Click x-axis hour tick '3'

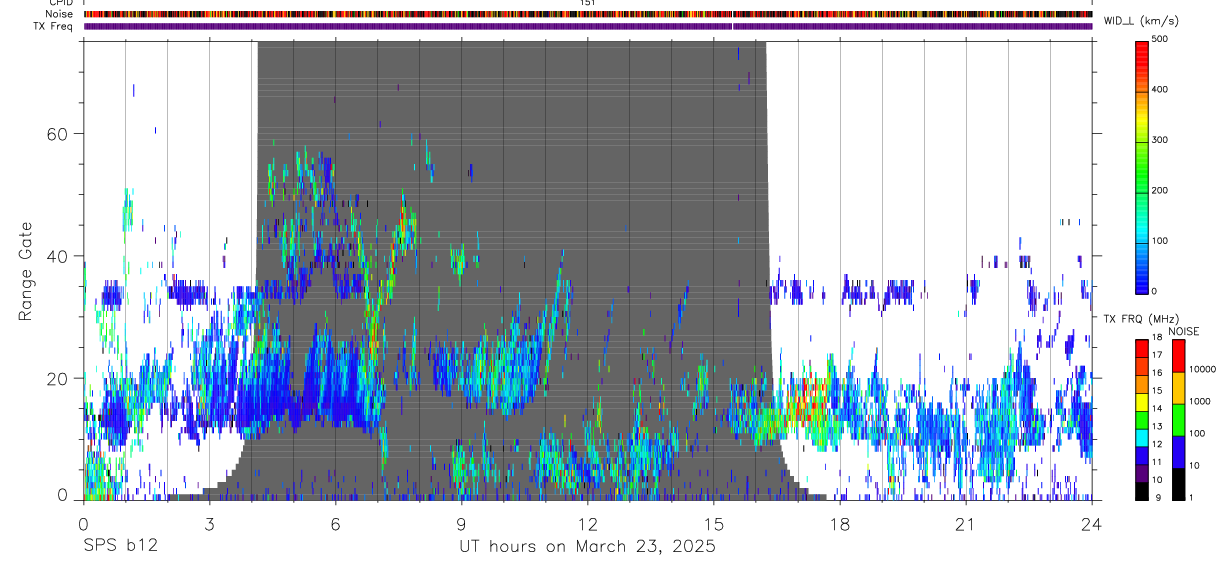209,524
